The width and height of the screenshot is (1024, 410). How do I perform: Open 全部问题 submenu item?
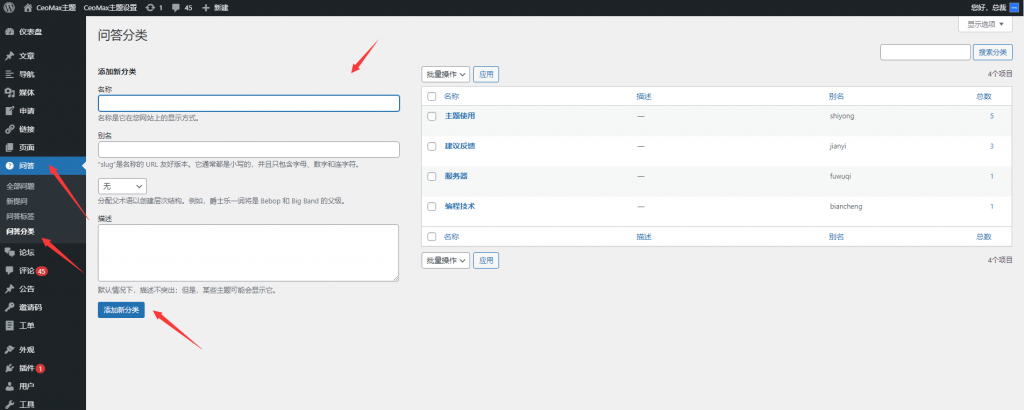coord(21,186)
